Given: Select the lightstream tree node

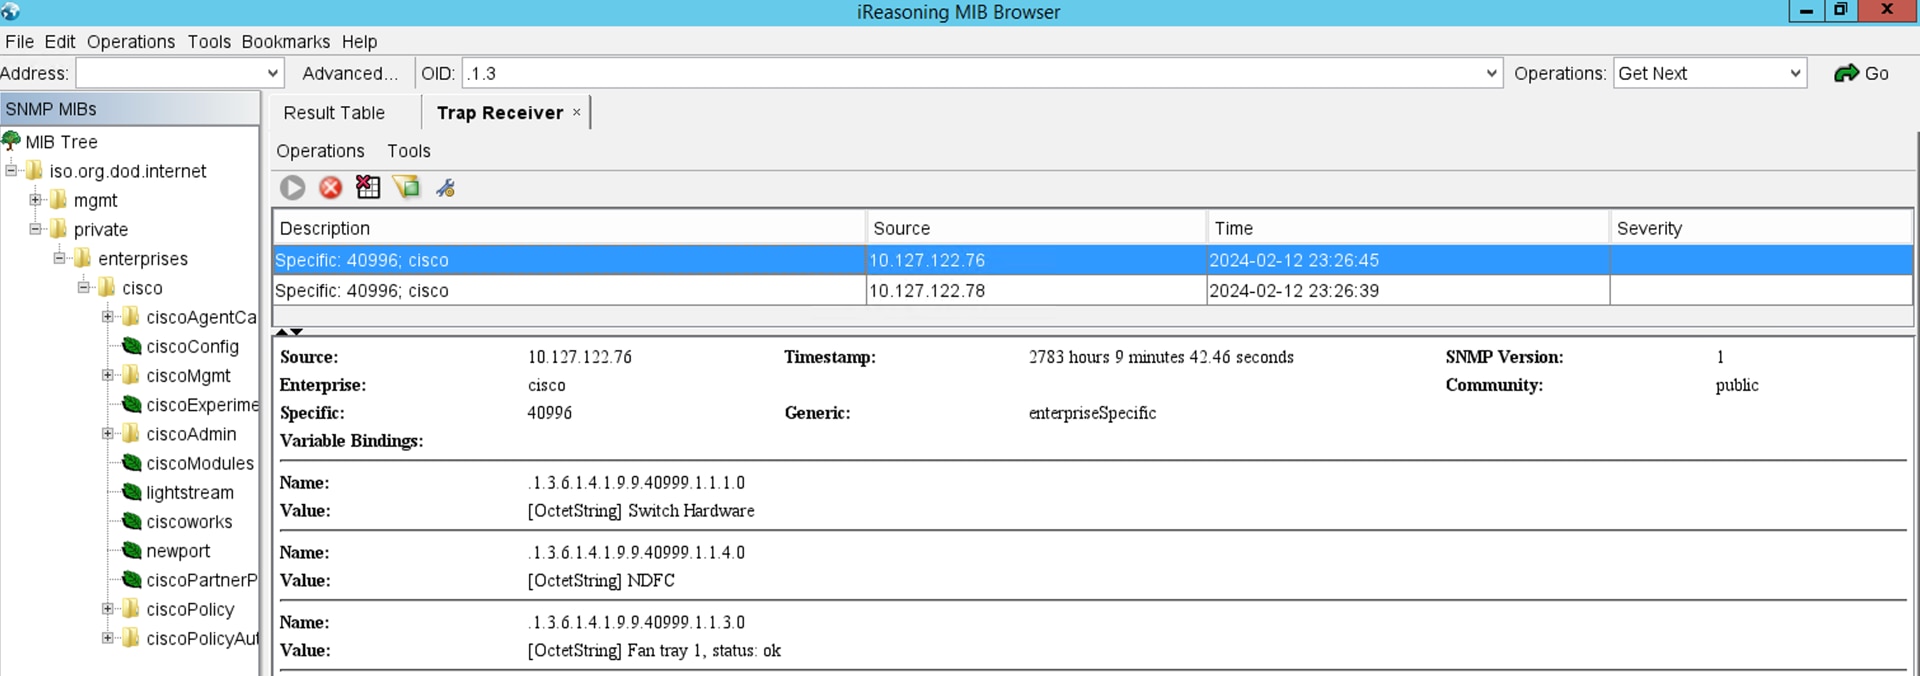Looking at the screenshot, I should [x=189, y=492].
